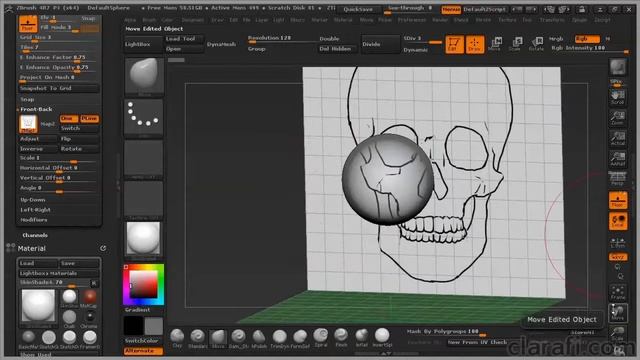Open the Transform menu

[552, 19]
